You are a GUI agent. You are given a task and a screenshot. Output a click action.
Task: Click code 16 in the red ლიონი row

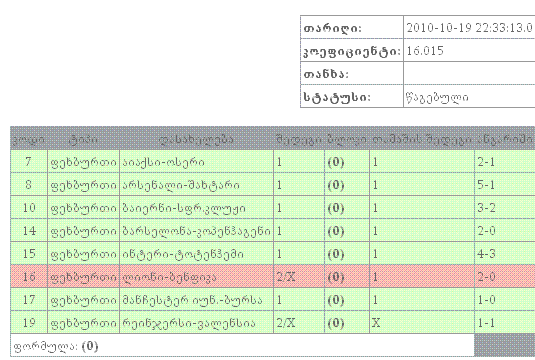point(29,277)
